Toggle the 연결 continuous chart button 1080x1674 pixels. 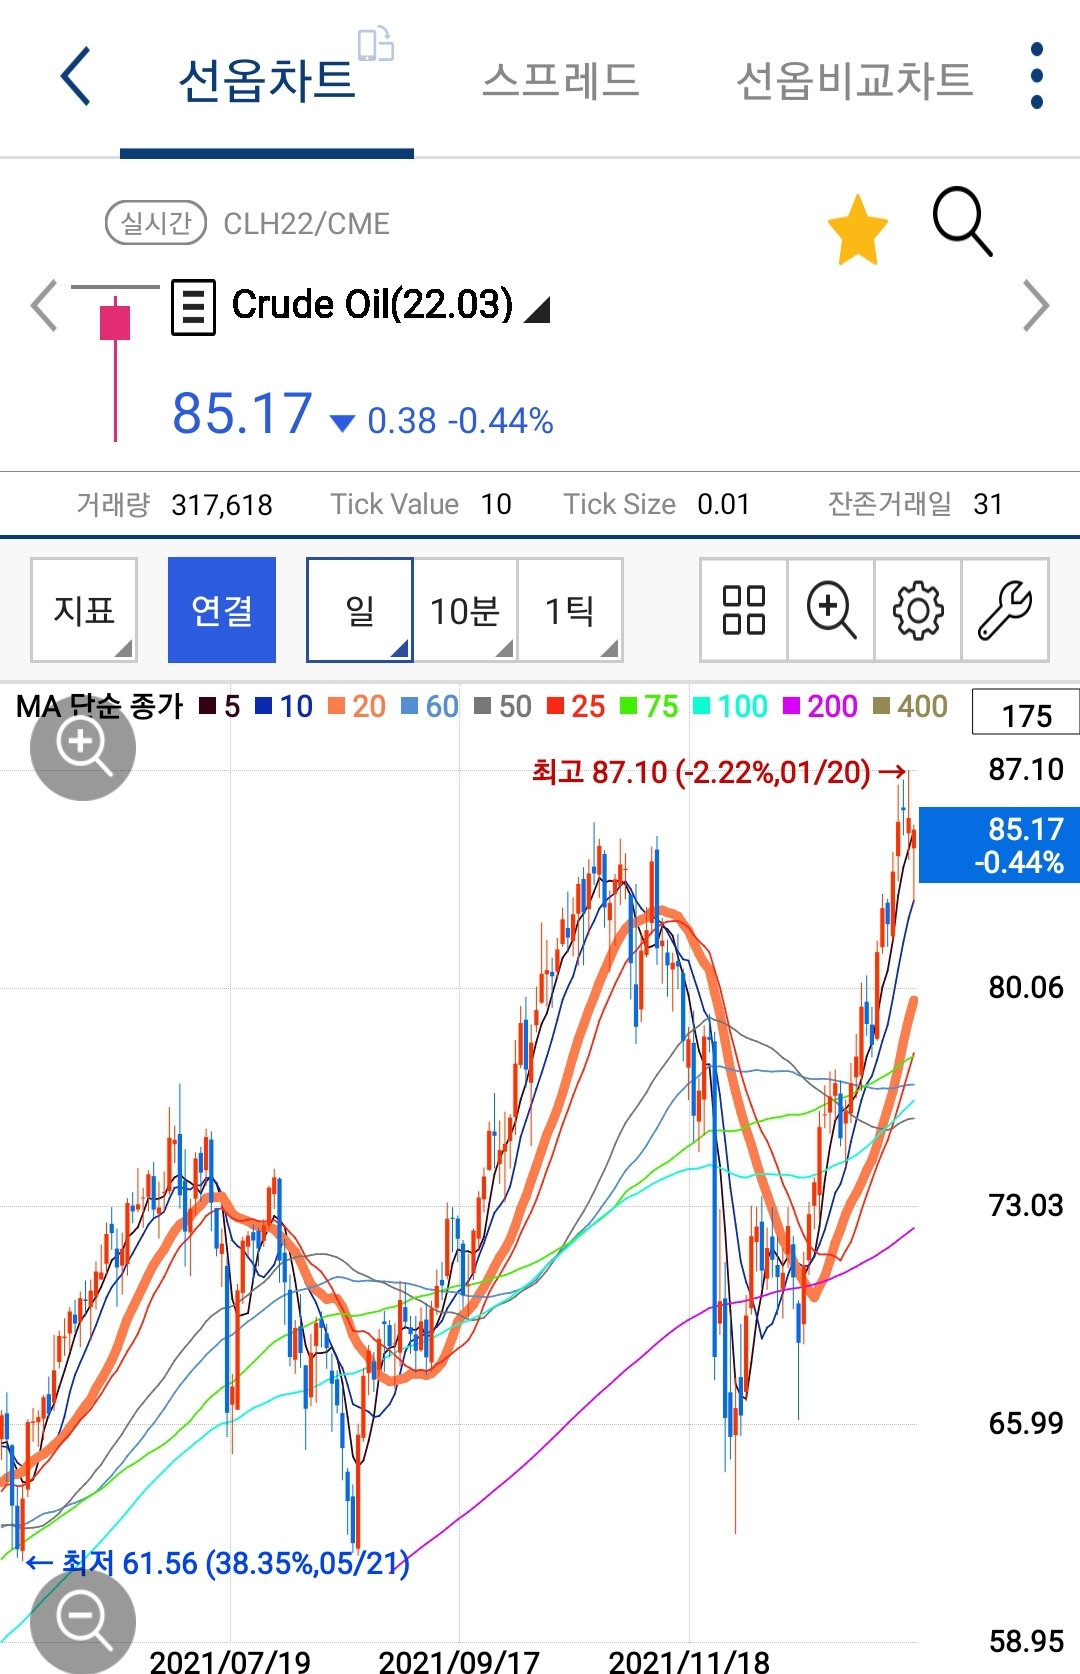pyautogui.click(x=222, y=610)
